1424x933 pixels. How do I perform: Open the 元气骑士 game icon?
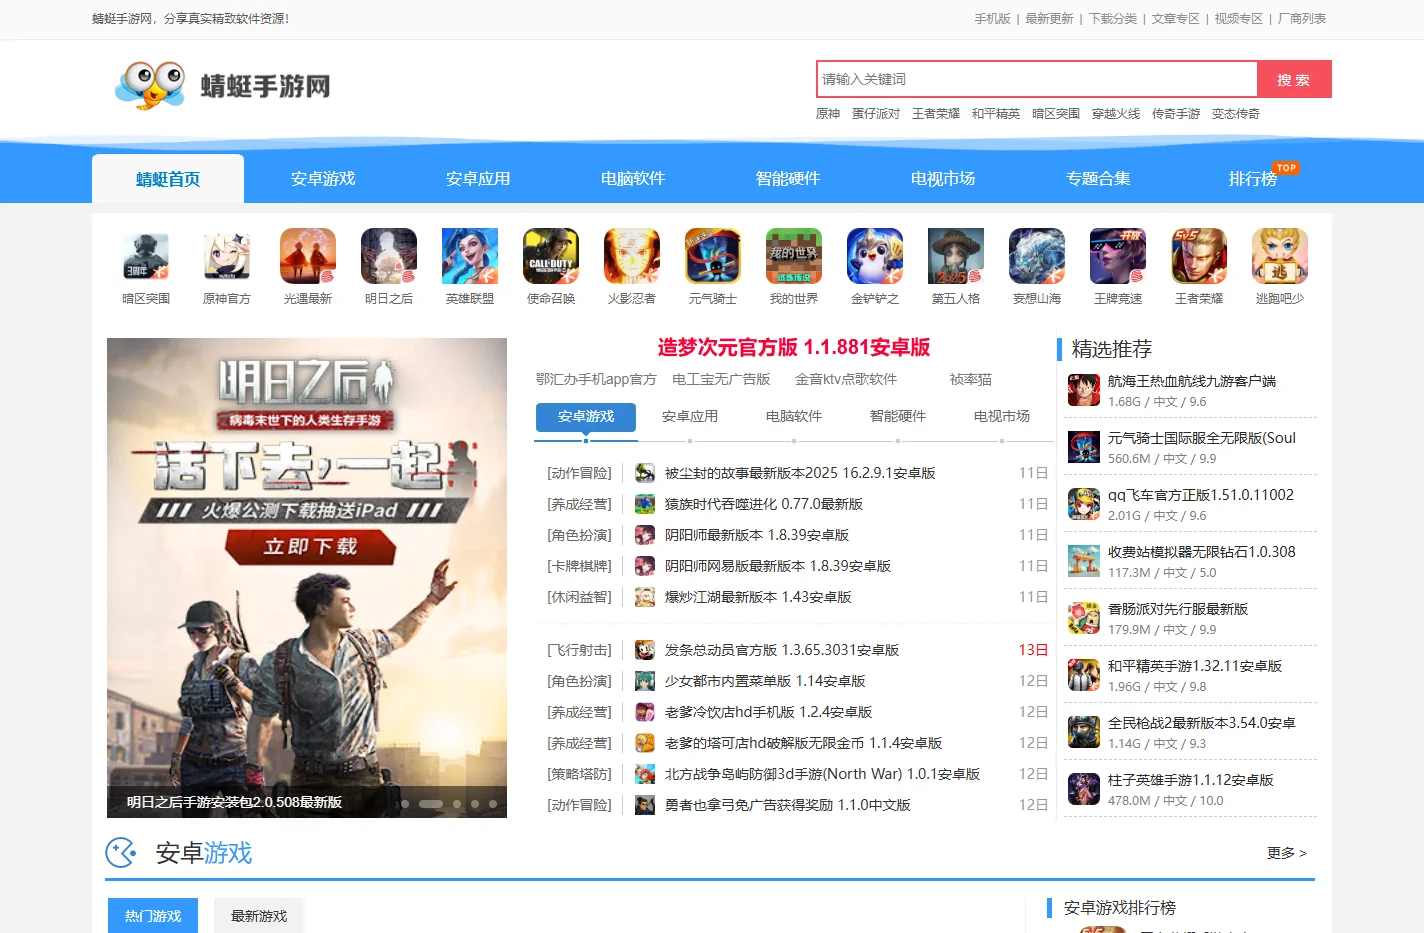(713, 256)
